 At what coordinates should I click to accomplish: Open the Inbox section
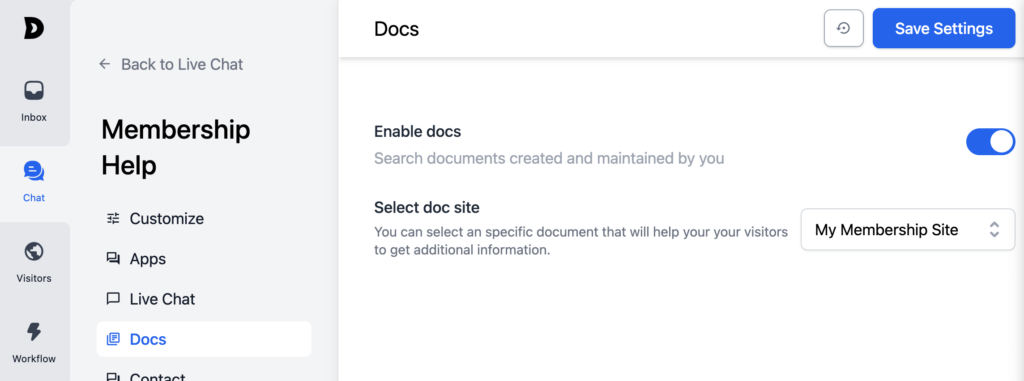coord(34,102)
